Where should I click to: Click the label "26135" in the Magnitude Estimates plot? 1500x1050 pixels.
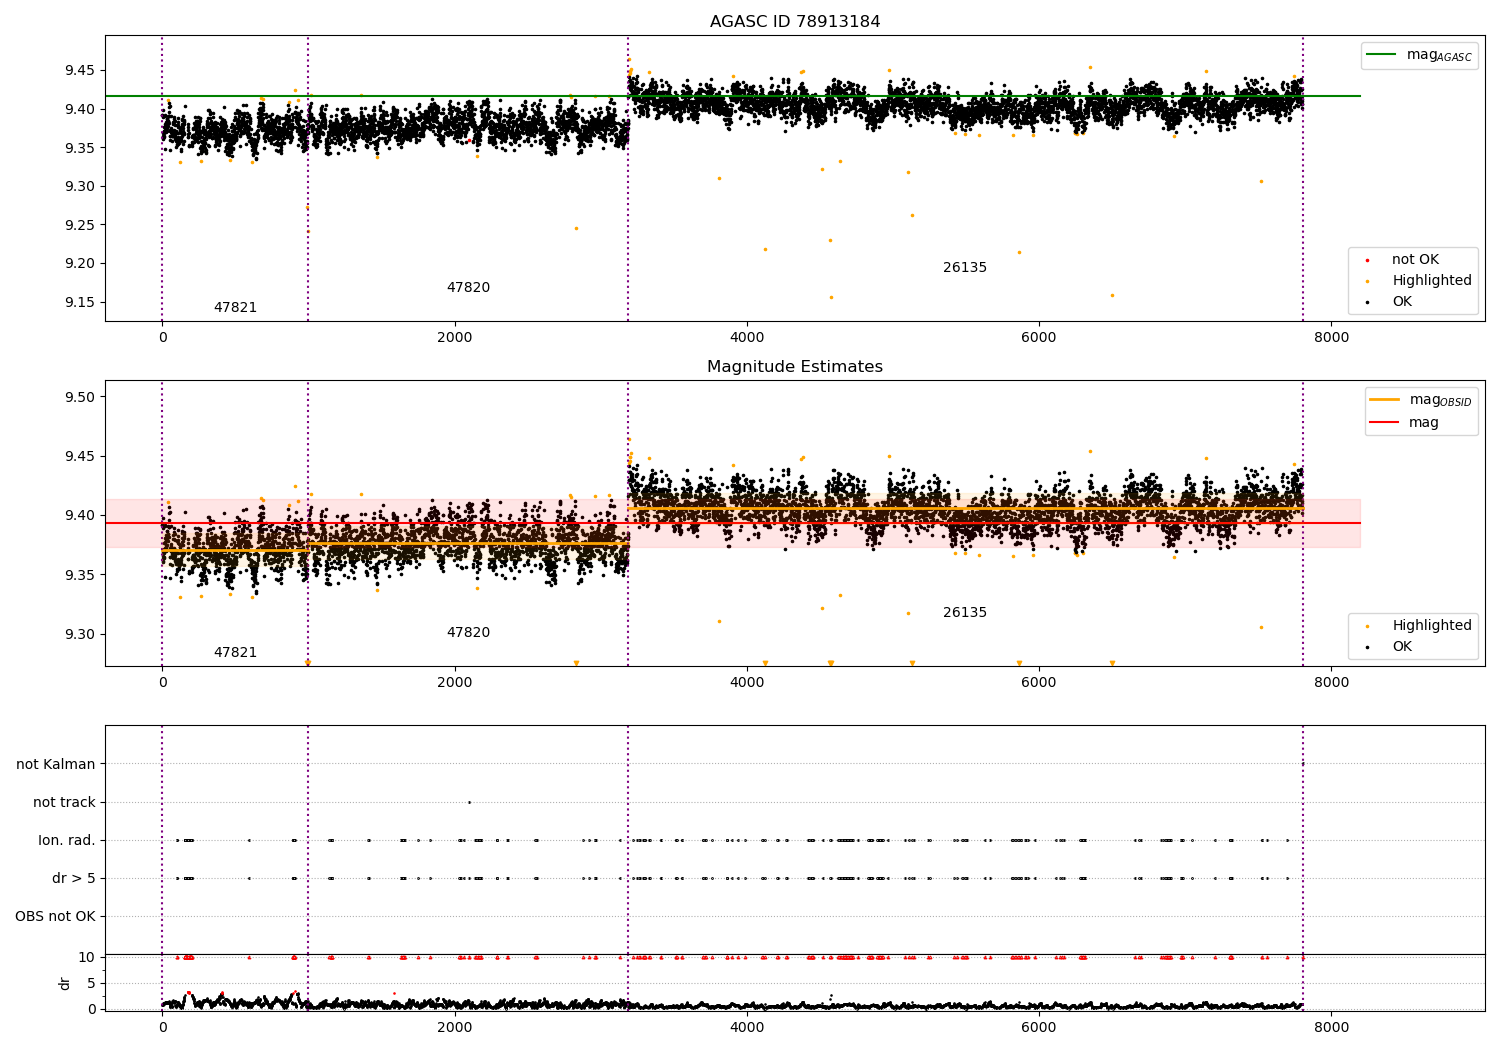965,613
